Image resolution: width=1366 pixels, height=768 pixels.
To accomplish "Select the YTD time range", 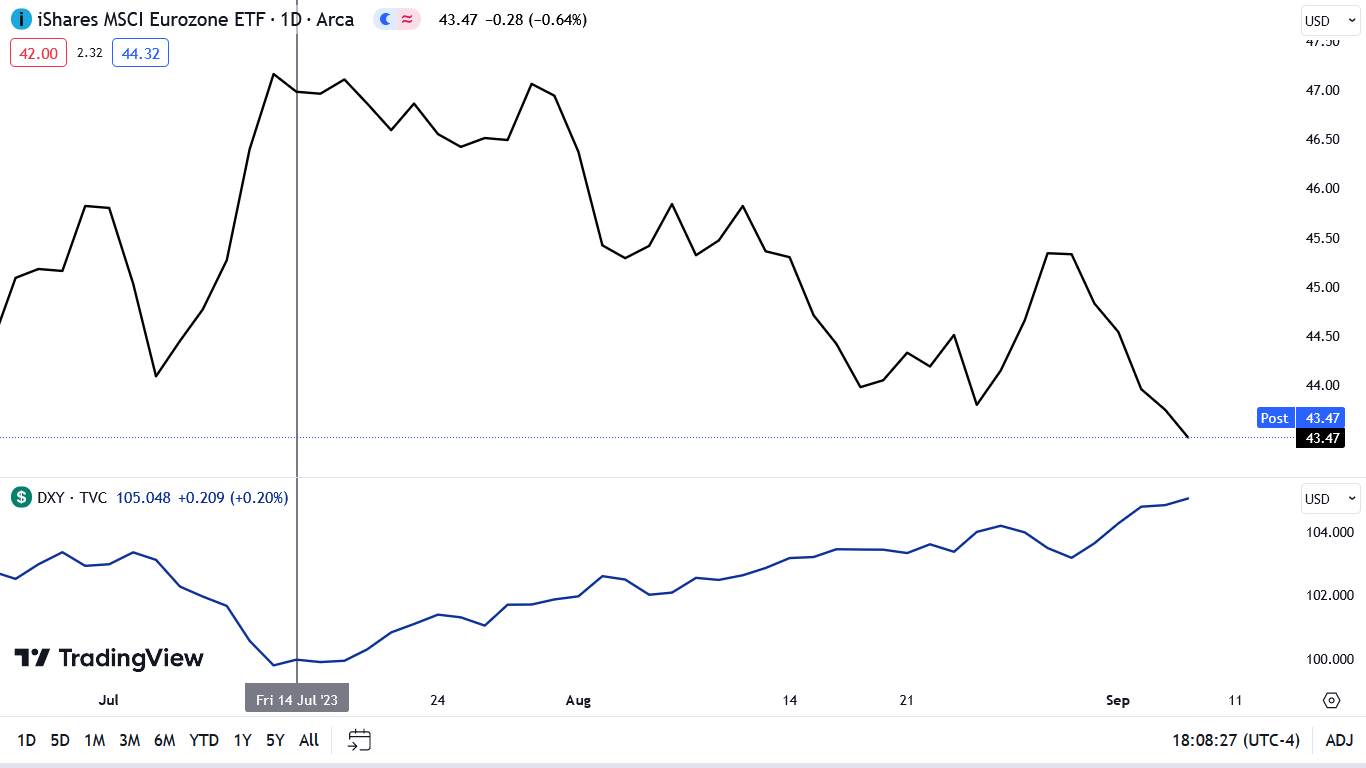I will [x=204, y=740].
